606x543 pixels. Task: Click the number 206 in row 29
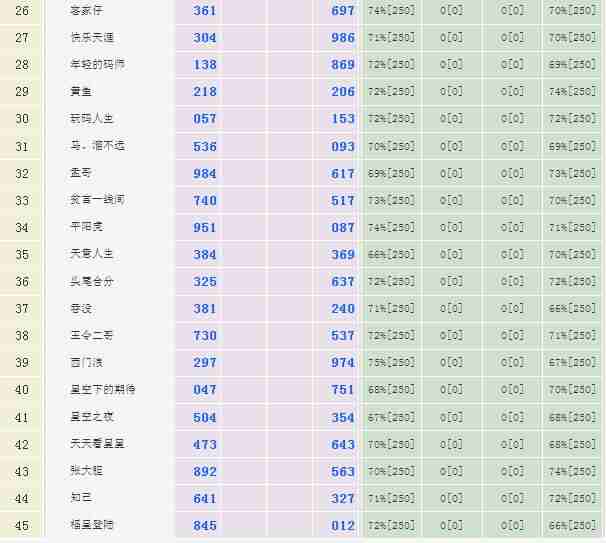[343, 92]
